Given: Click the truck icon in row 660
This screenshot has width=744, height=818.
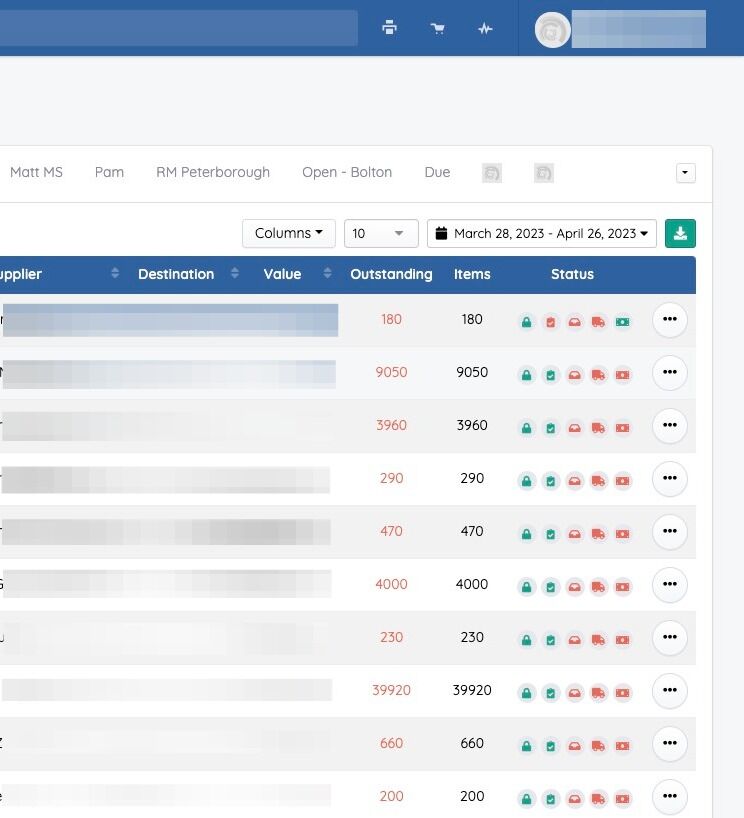Looking at the screenshot, I should point(598,746).
